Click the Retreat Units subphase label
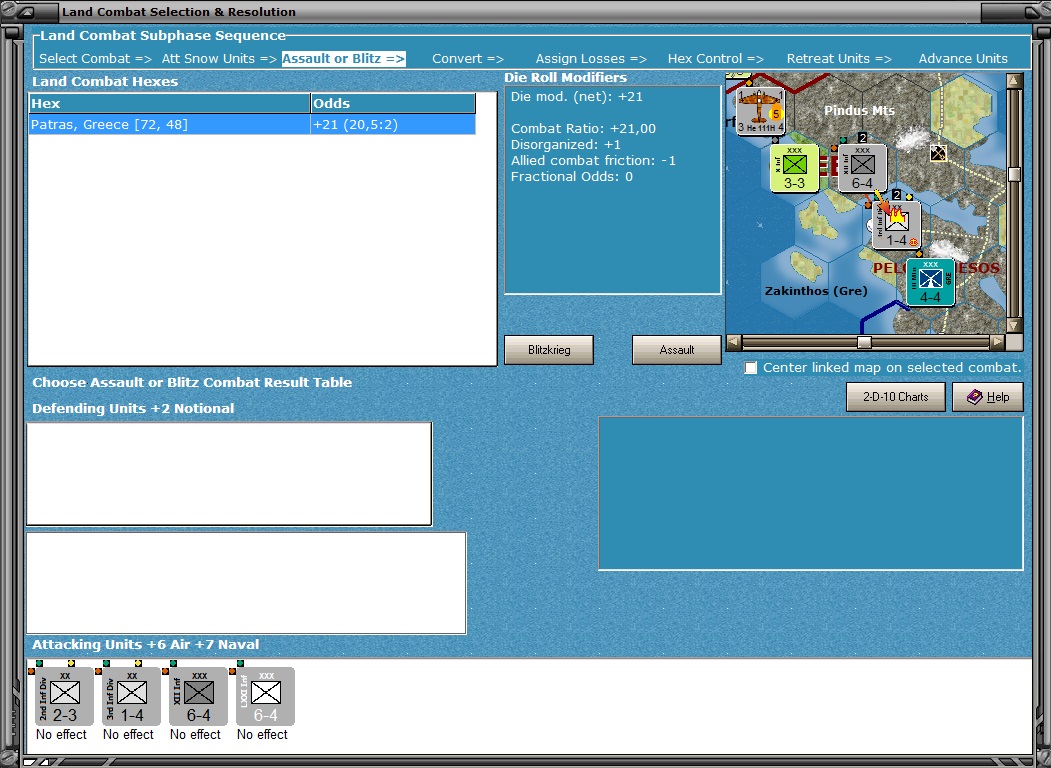Image resolution: width=1051 pixels, height=768 pixels. coord(839,58)
